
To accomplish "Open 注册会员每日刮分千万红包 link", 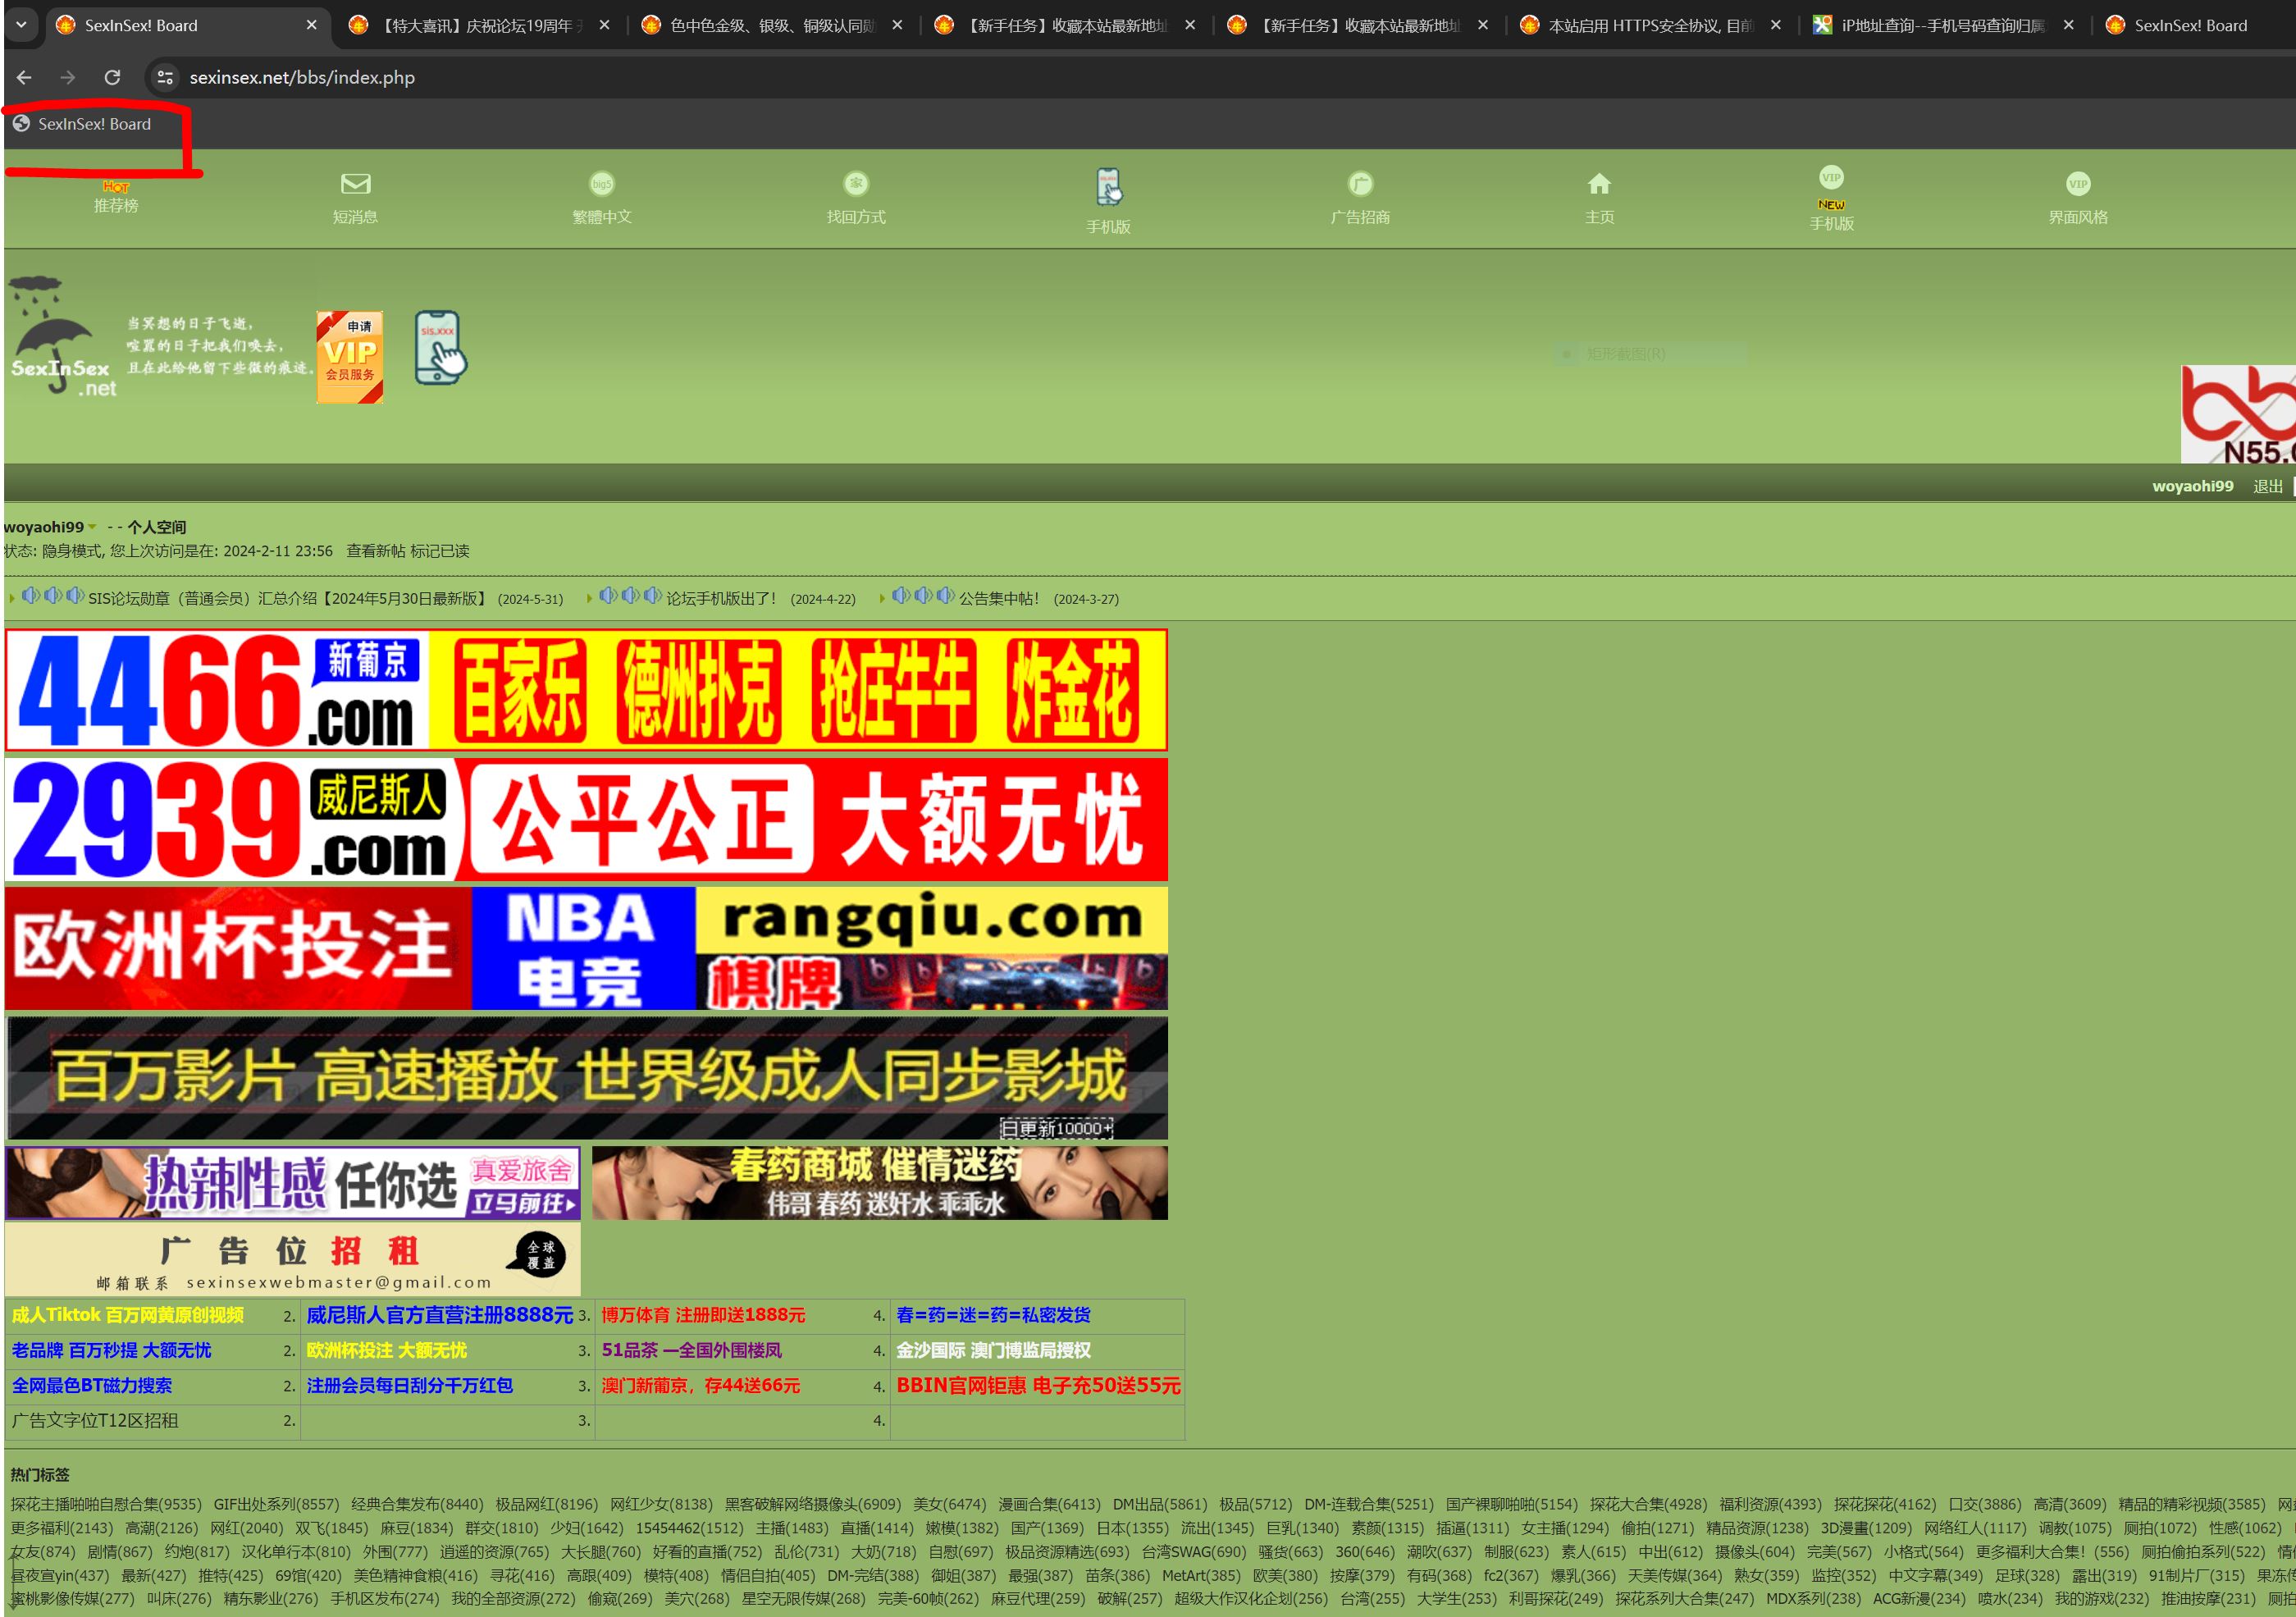I will click(409, 1385).
